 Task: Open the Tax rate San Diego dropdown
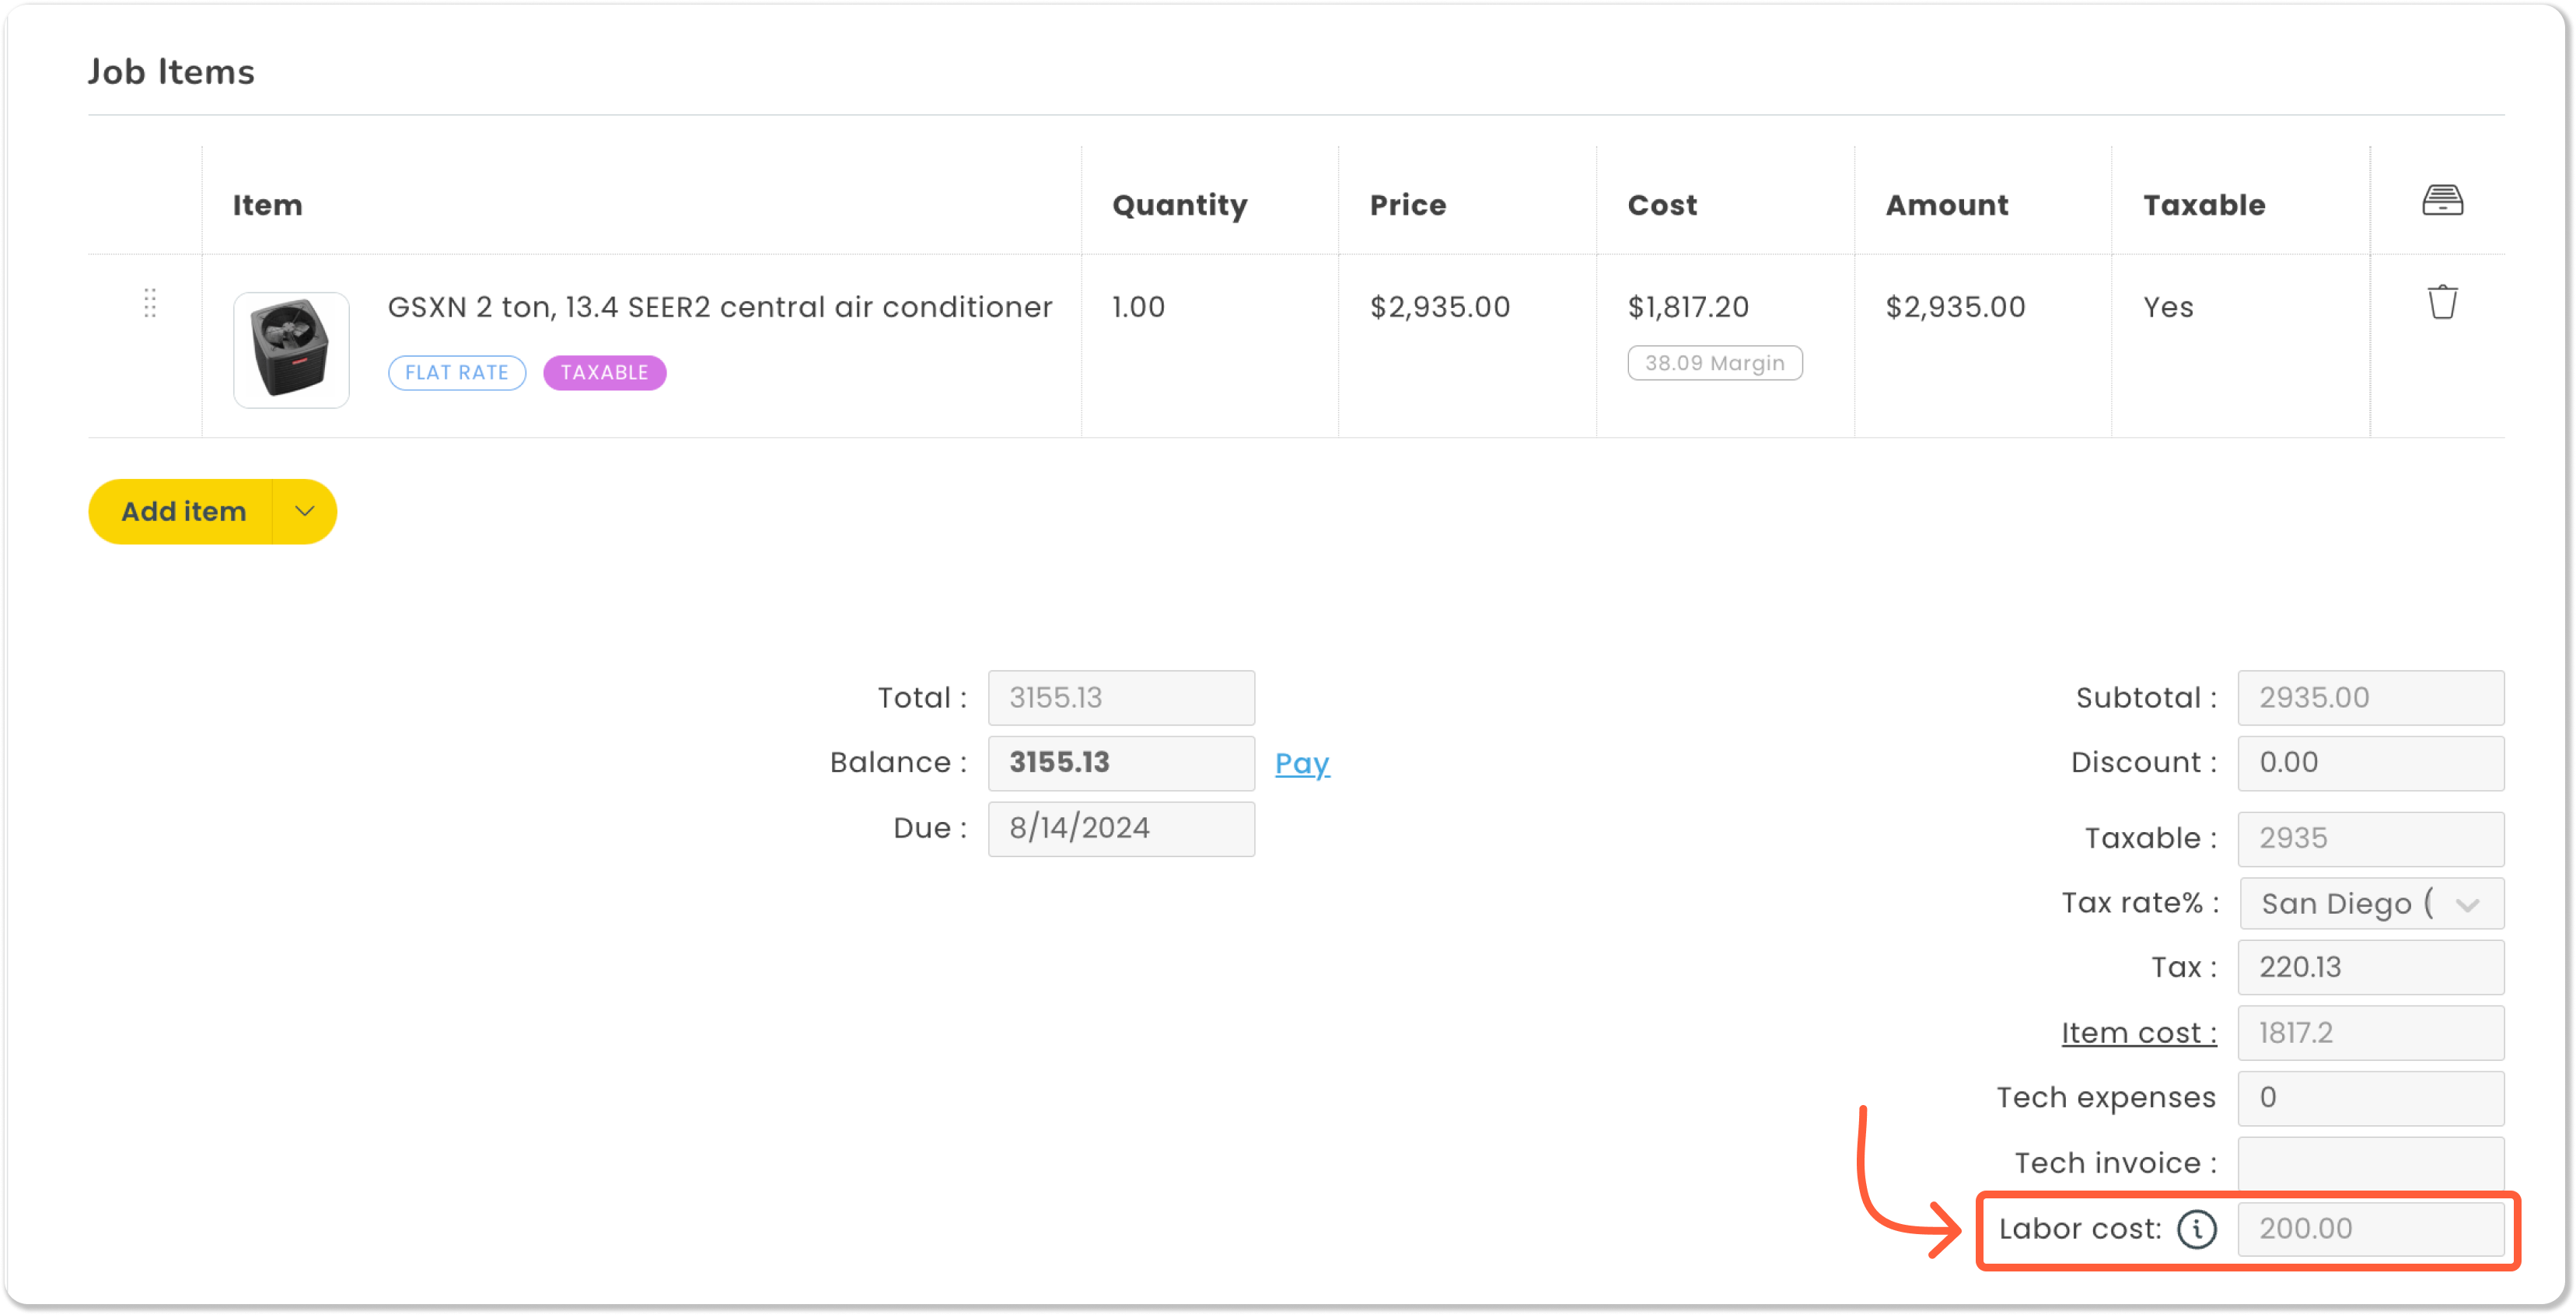click(2370, 904)
